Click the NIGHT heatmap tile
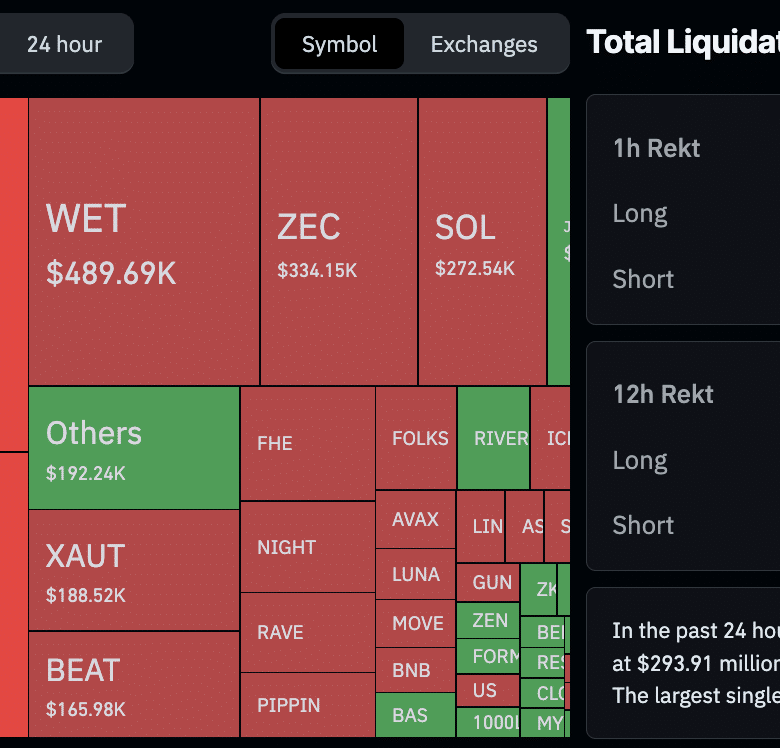Screen dimensions: 780x748 [307, 547]
